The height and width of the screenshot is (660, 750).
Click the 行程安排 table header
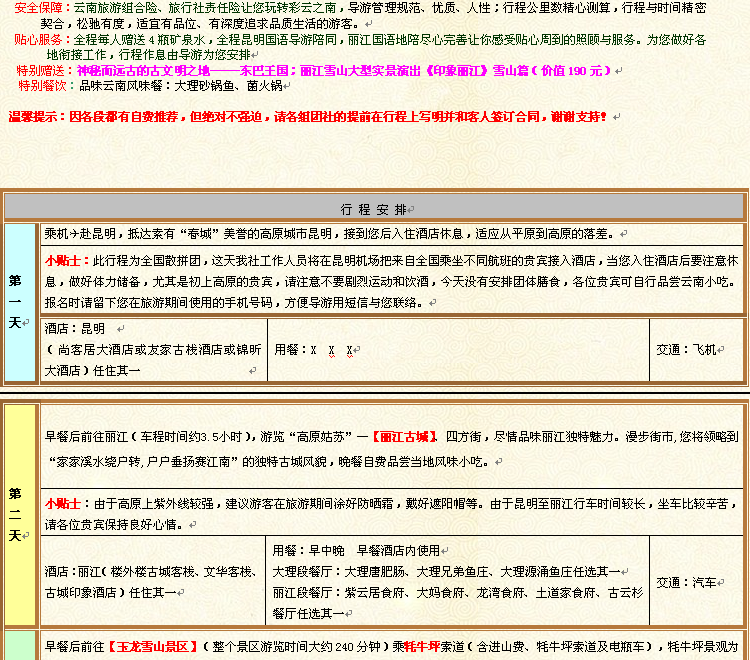(x=374, y=209)
